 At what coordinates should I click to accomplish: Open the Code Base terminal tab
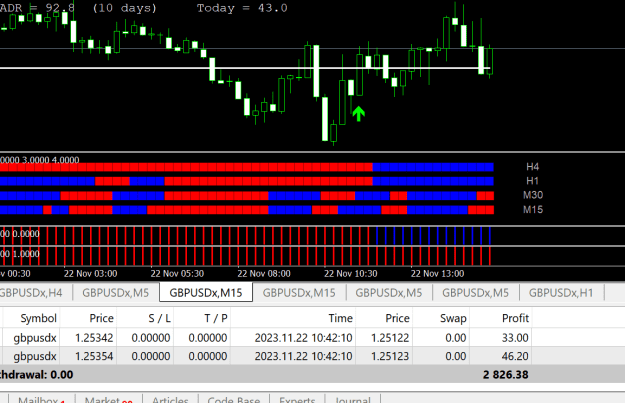(234, 399)
